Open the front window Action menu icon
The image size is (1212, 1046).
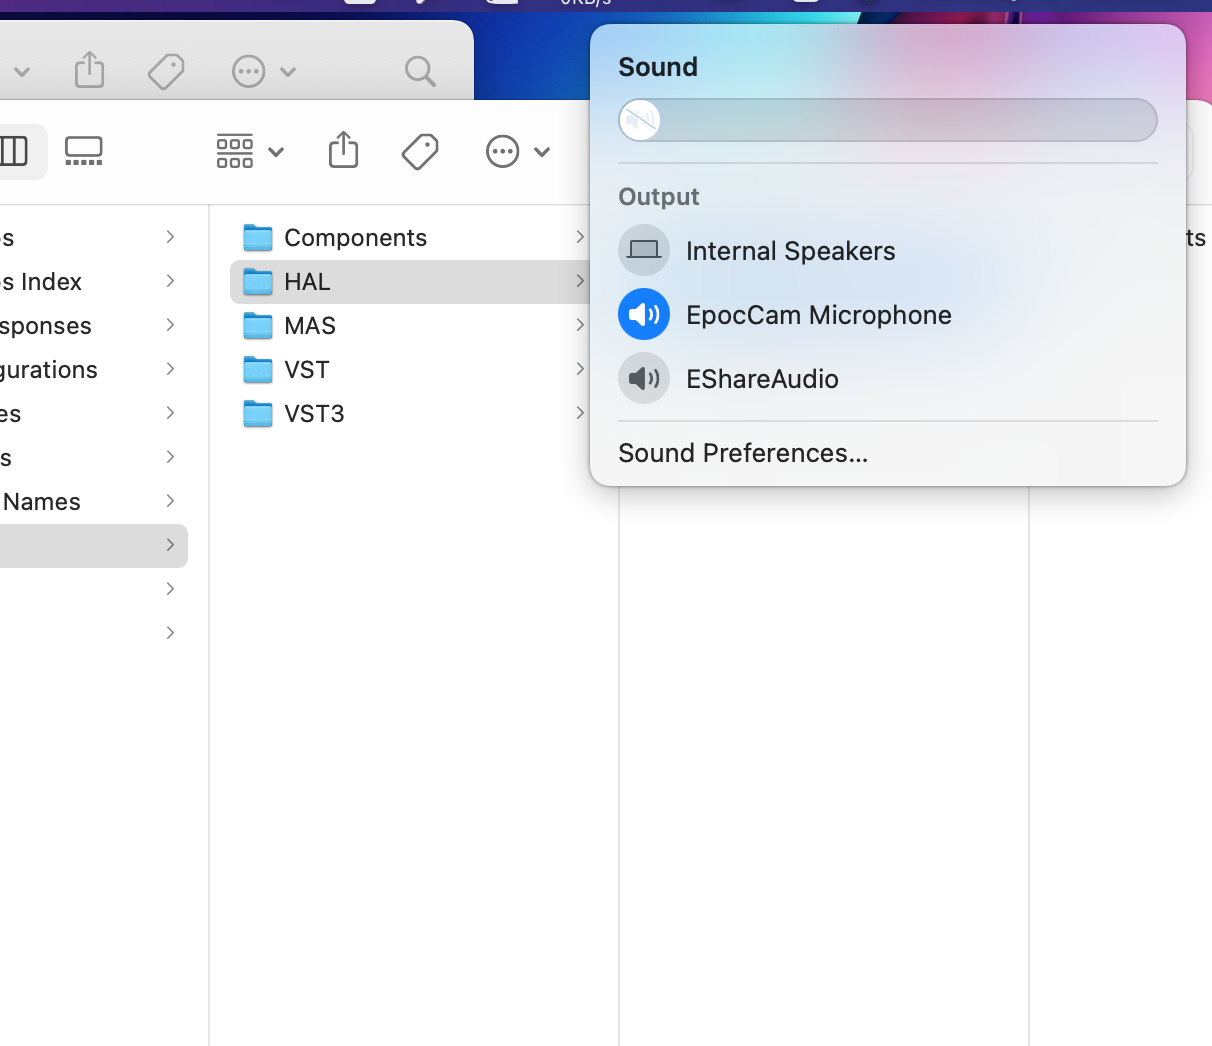(x=502, y=152)
